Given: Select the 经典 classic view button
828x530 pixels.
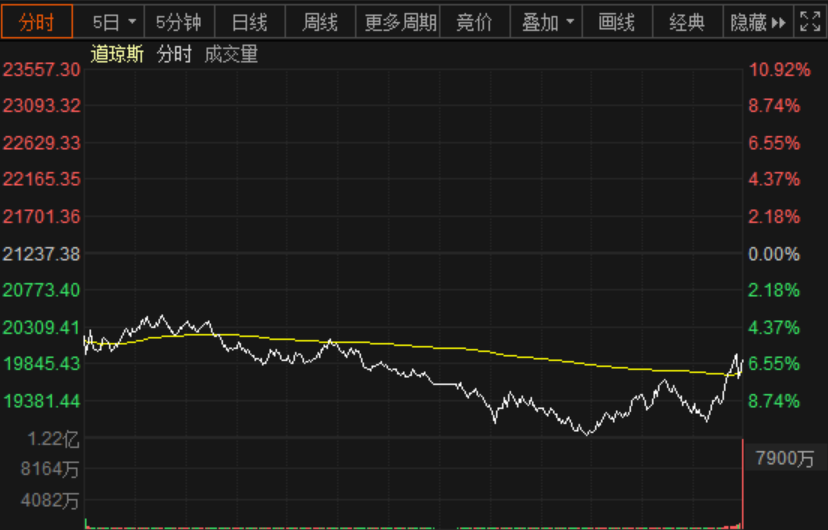Looking at the screenshot, I should click(x=687, y=23).
